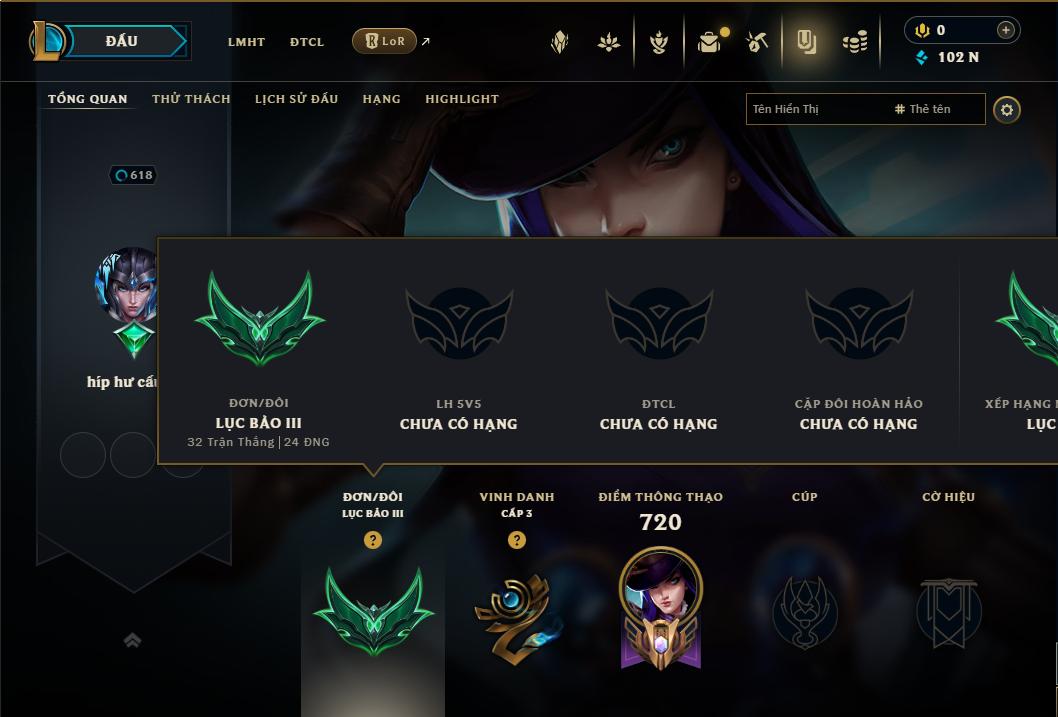This screenshot has height=717, width=1058.
Task: Click the help icon under ĐƠN/ĐÔI rank
Action: (372, 540)
